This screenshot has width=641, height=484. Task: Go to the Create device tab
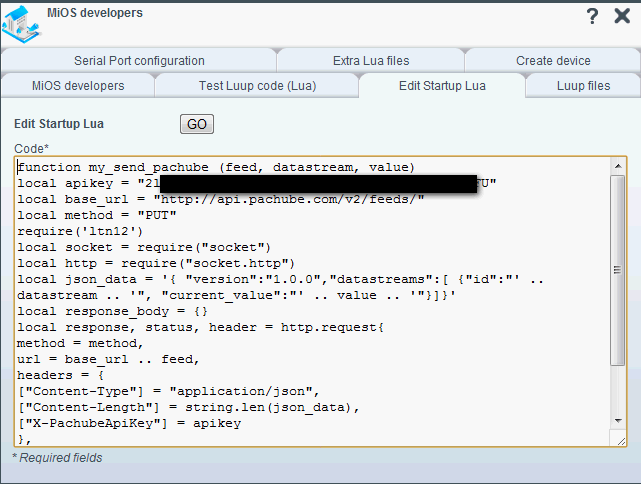[x=553, y=60]
